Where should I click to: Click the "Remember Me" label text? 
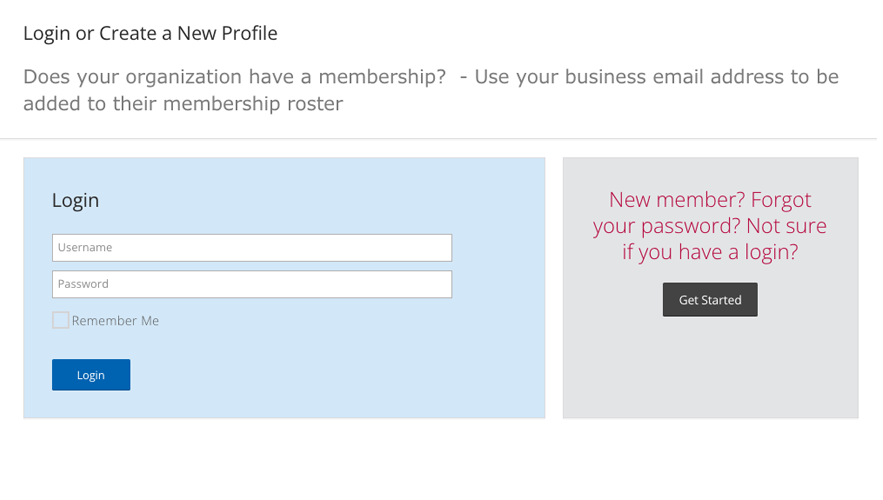click(115, 321)
